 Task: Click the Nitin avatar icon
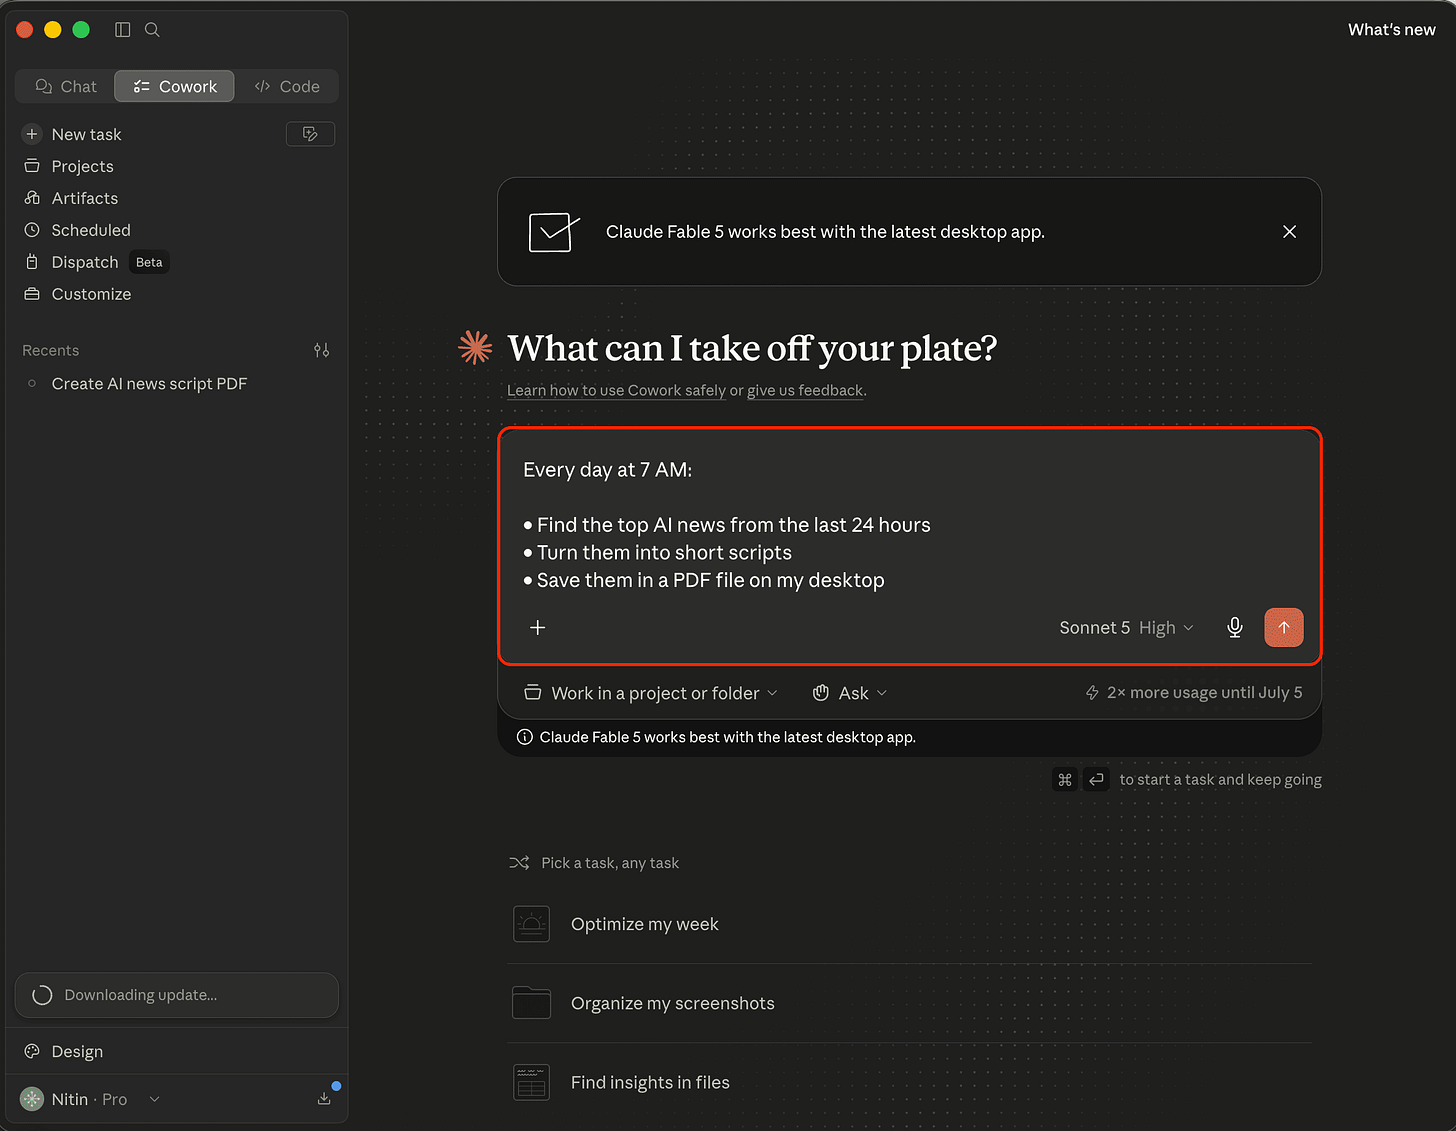pos(32,1099)
